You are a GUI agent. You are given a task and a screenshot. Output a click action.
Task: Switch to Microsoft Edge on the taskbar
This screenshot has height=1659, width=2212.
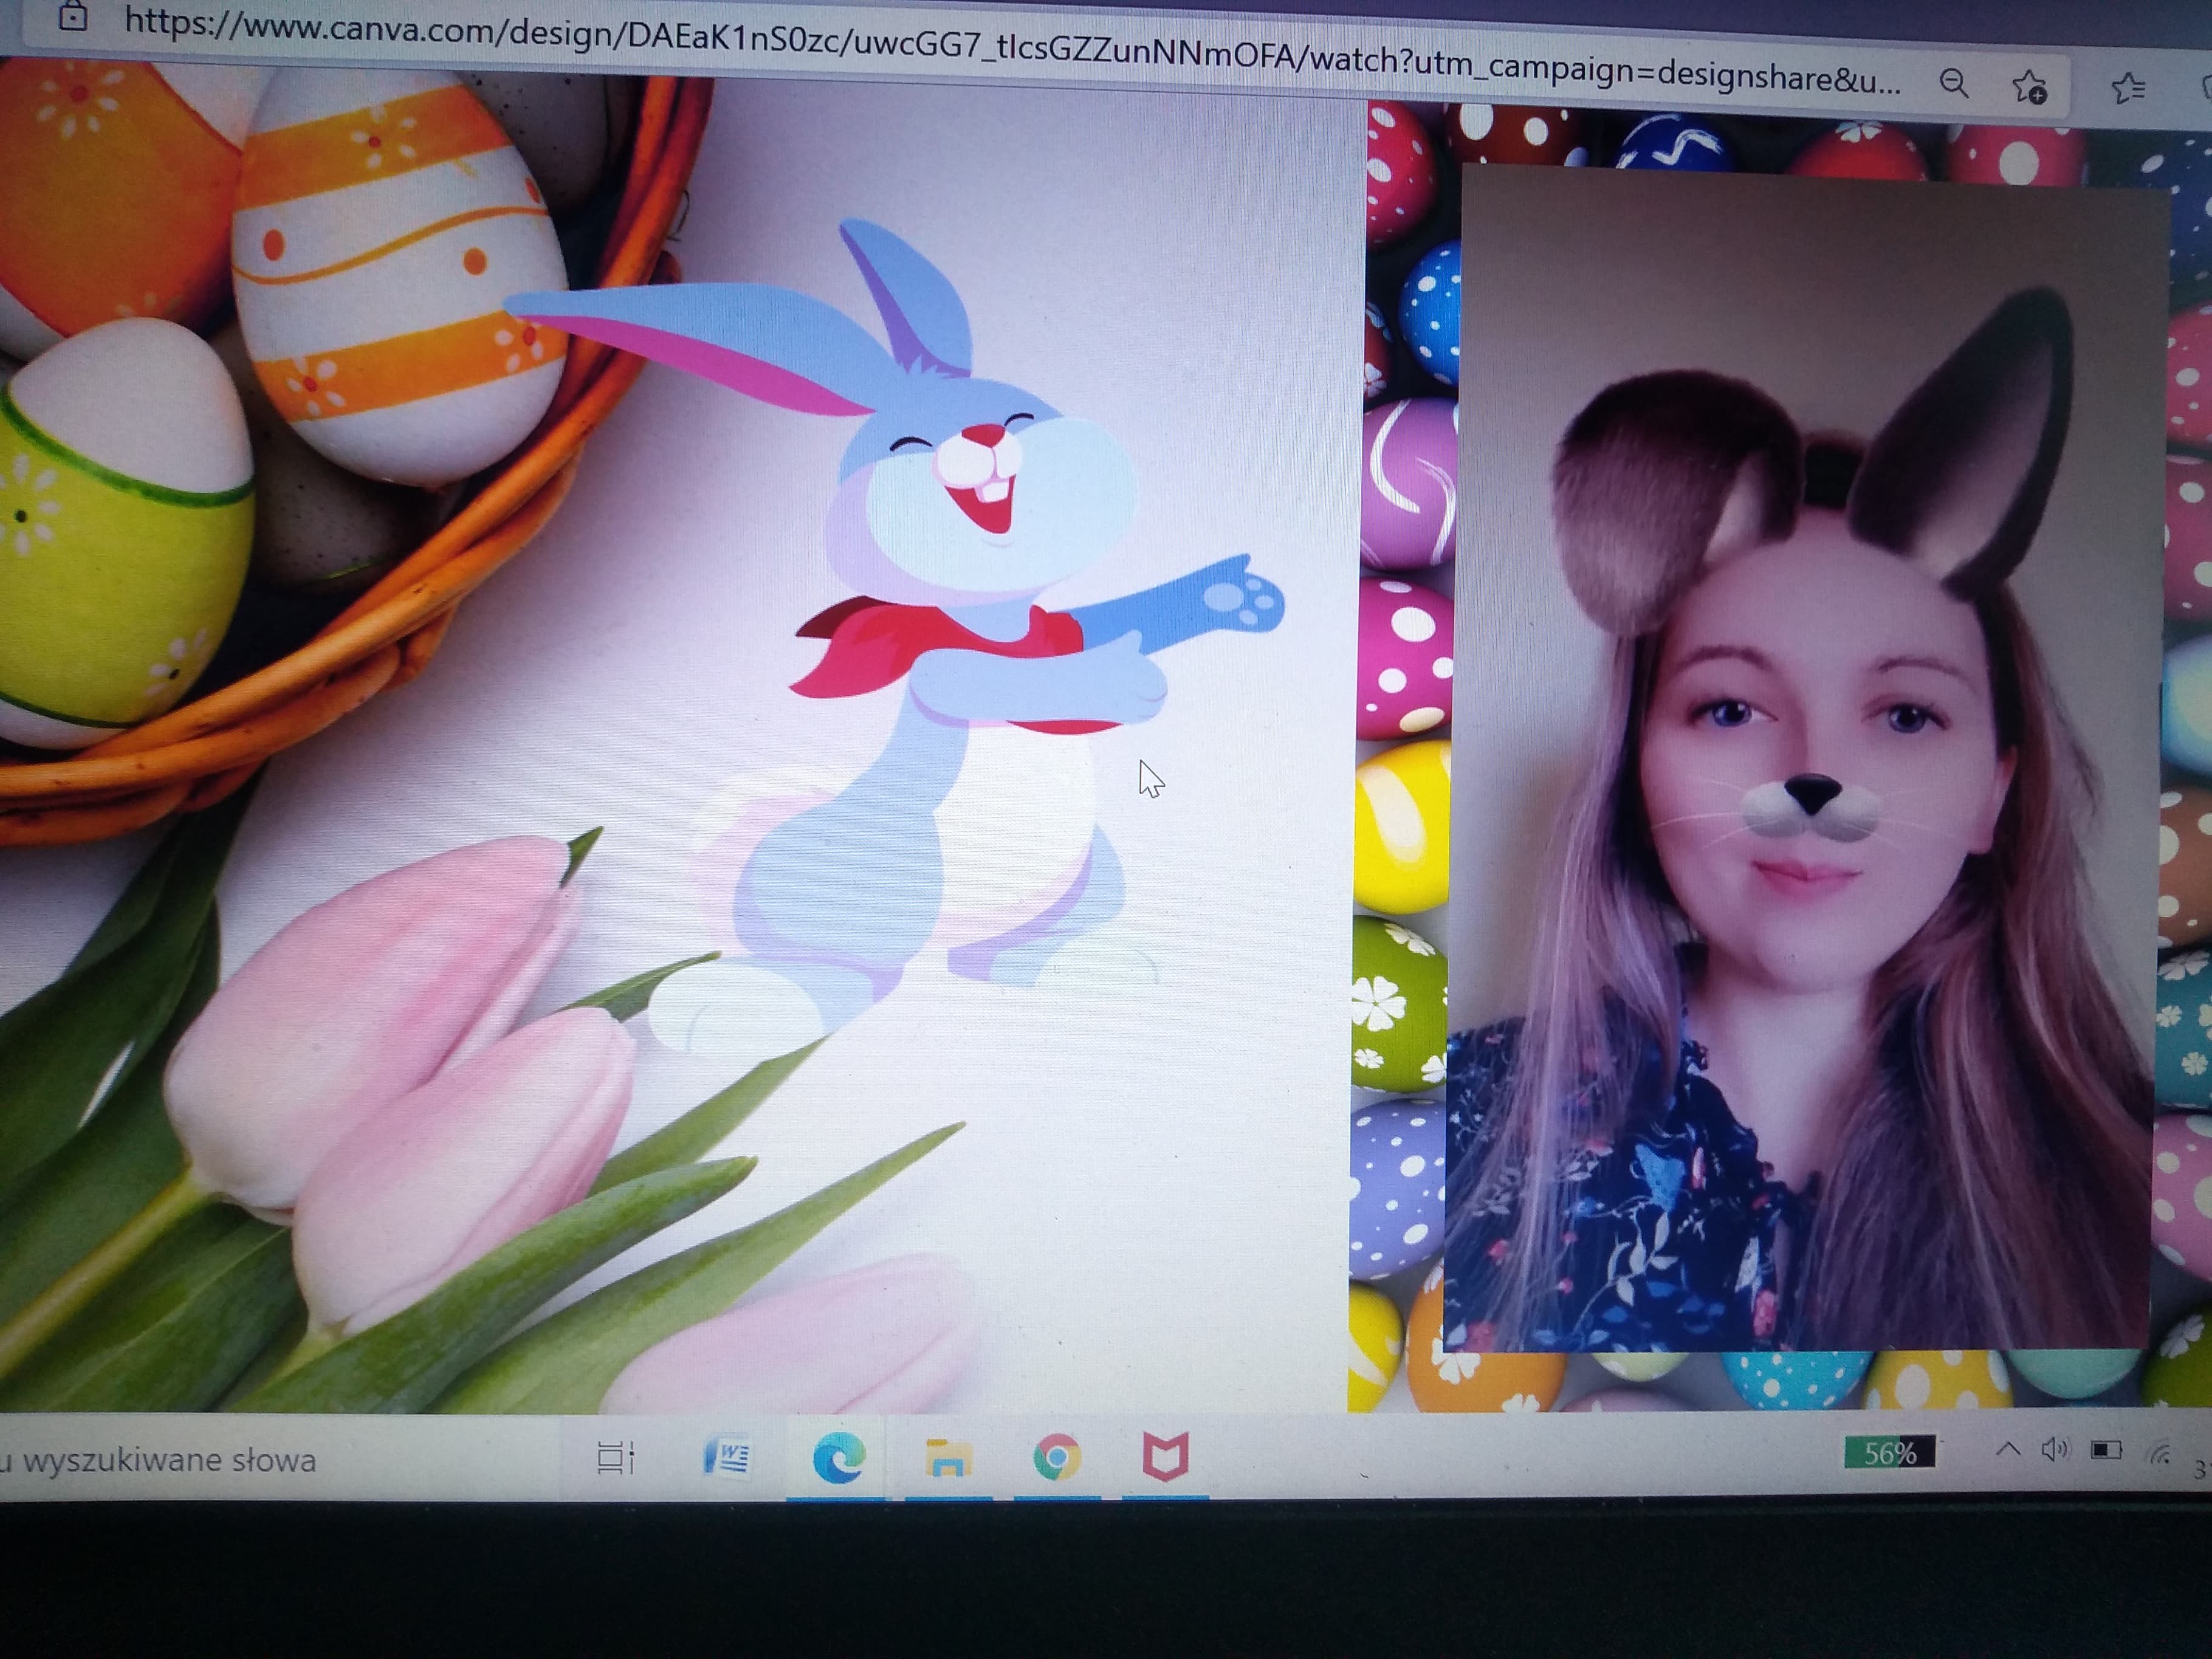click(x=838, y=1457)
